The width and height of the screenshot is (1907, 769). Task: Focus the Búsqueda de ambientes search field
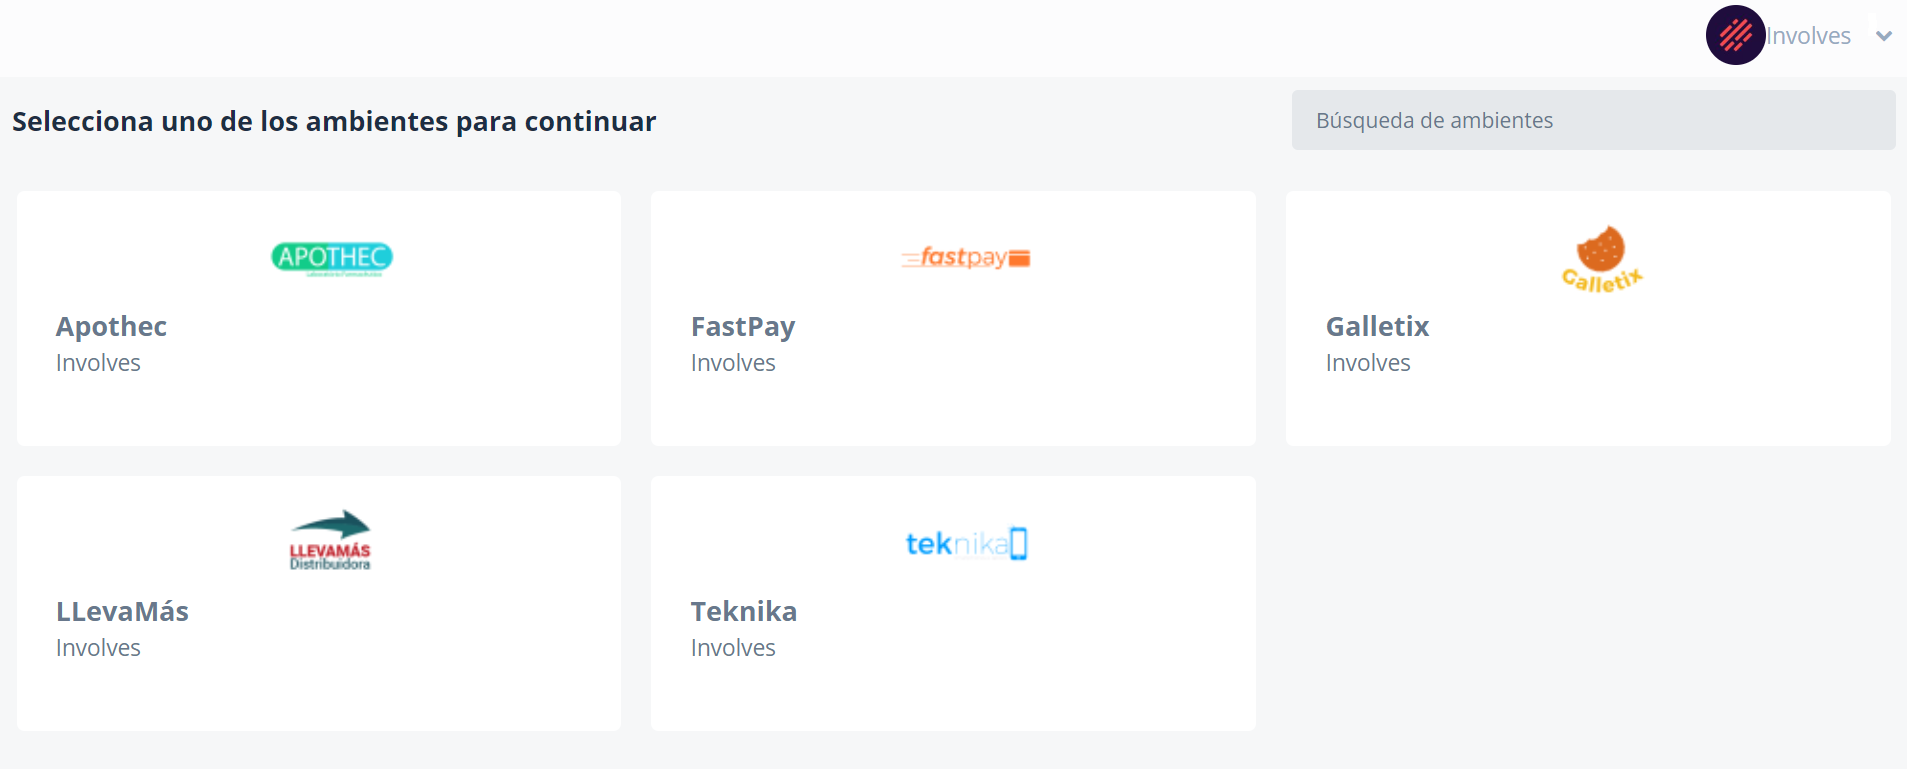tap(1592, 120)
